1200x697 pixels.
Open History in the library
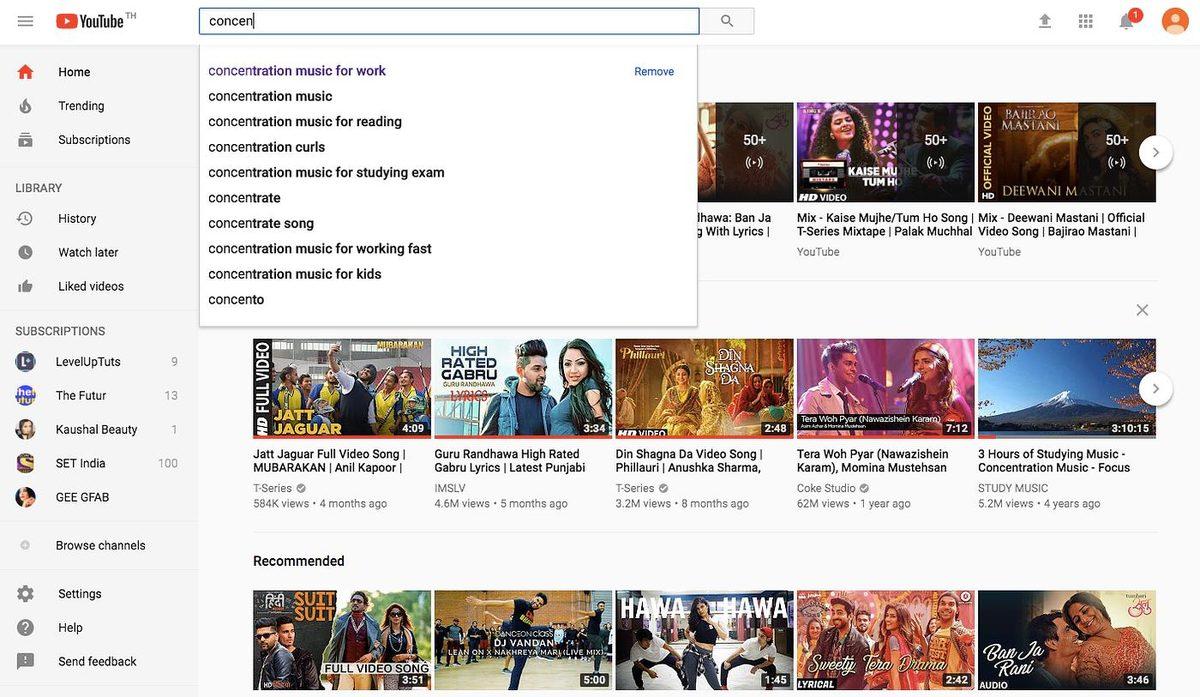pos(98,218)
